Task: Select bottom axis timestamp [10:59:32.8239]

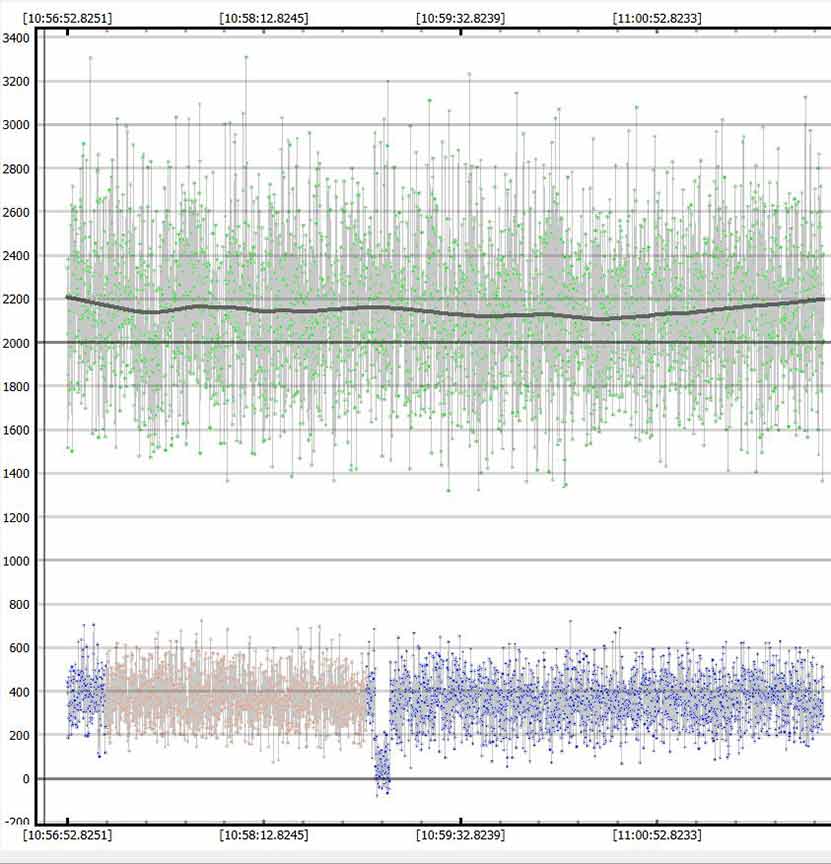Action: 461,835
